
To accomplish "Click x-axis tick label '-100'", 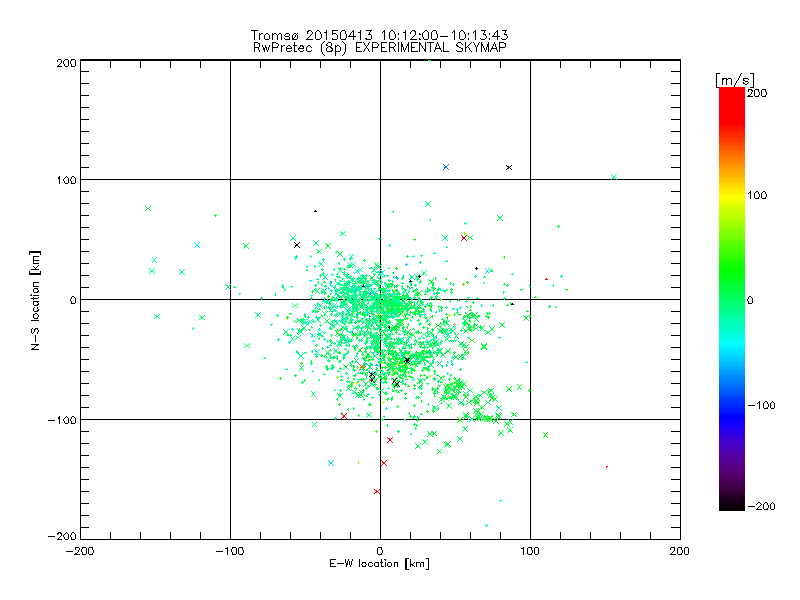I will point(230,552).
